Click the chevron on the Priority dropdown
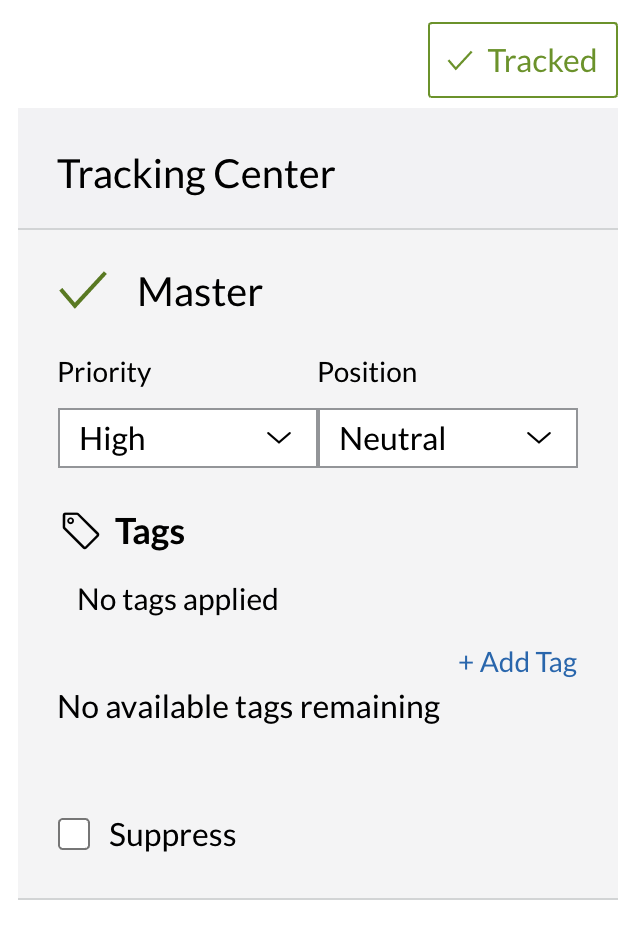This screenshot has width=644, height=946. 282,438
